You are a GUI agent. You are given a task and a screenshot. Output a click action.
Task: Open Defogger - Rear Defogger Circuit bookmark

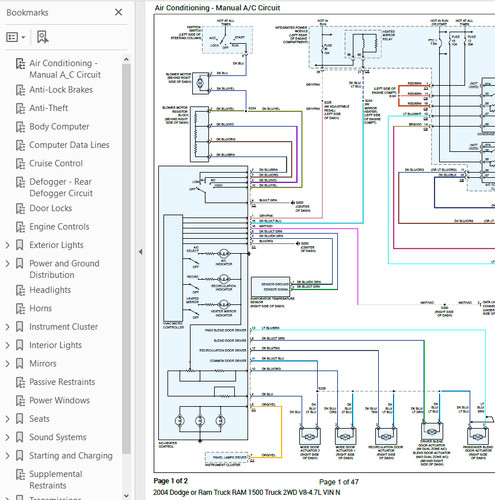[61, 187]
